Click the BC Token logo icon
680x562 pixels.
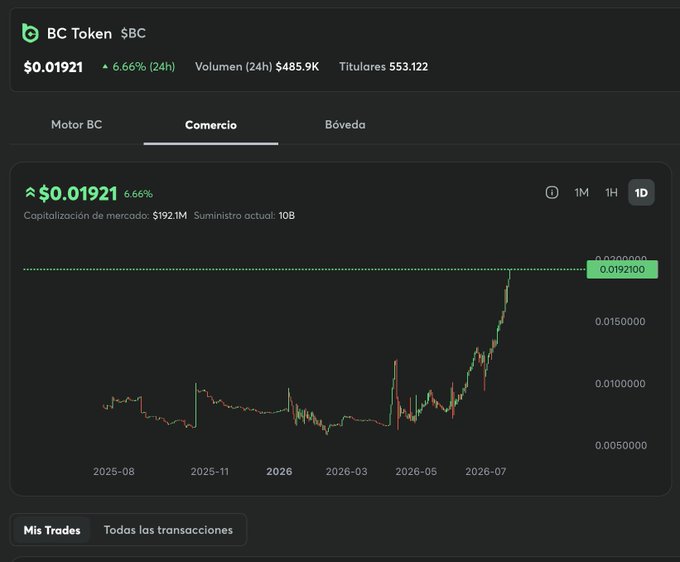click(x=30, y=33)
